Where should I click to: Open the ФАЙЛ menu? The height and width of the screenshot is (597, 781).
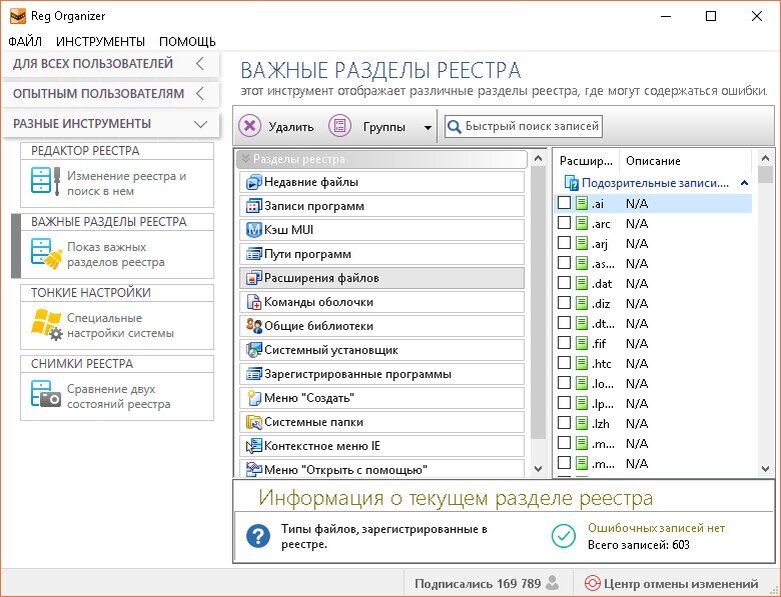coord(24,41)
